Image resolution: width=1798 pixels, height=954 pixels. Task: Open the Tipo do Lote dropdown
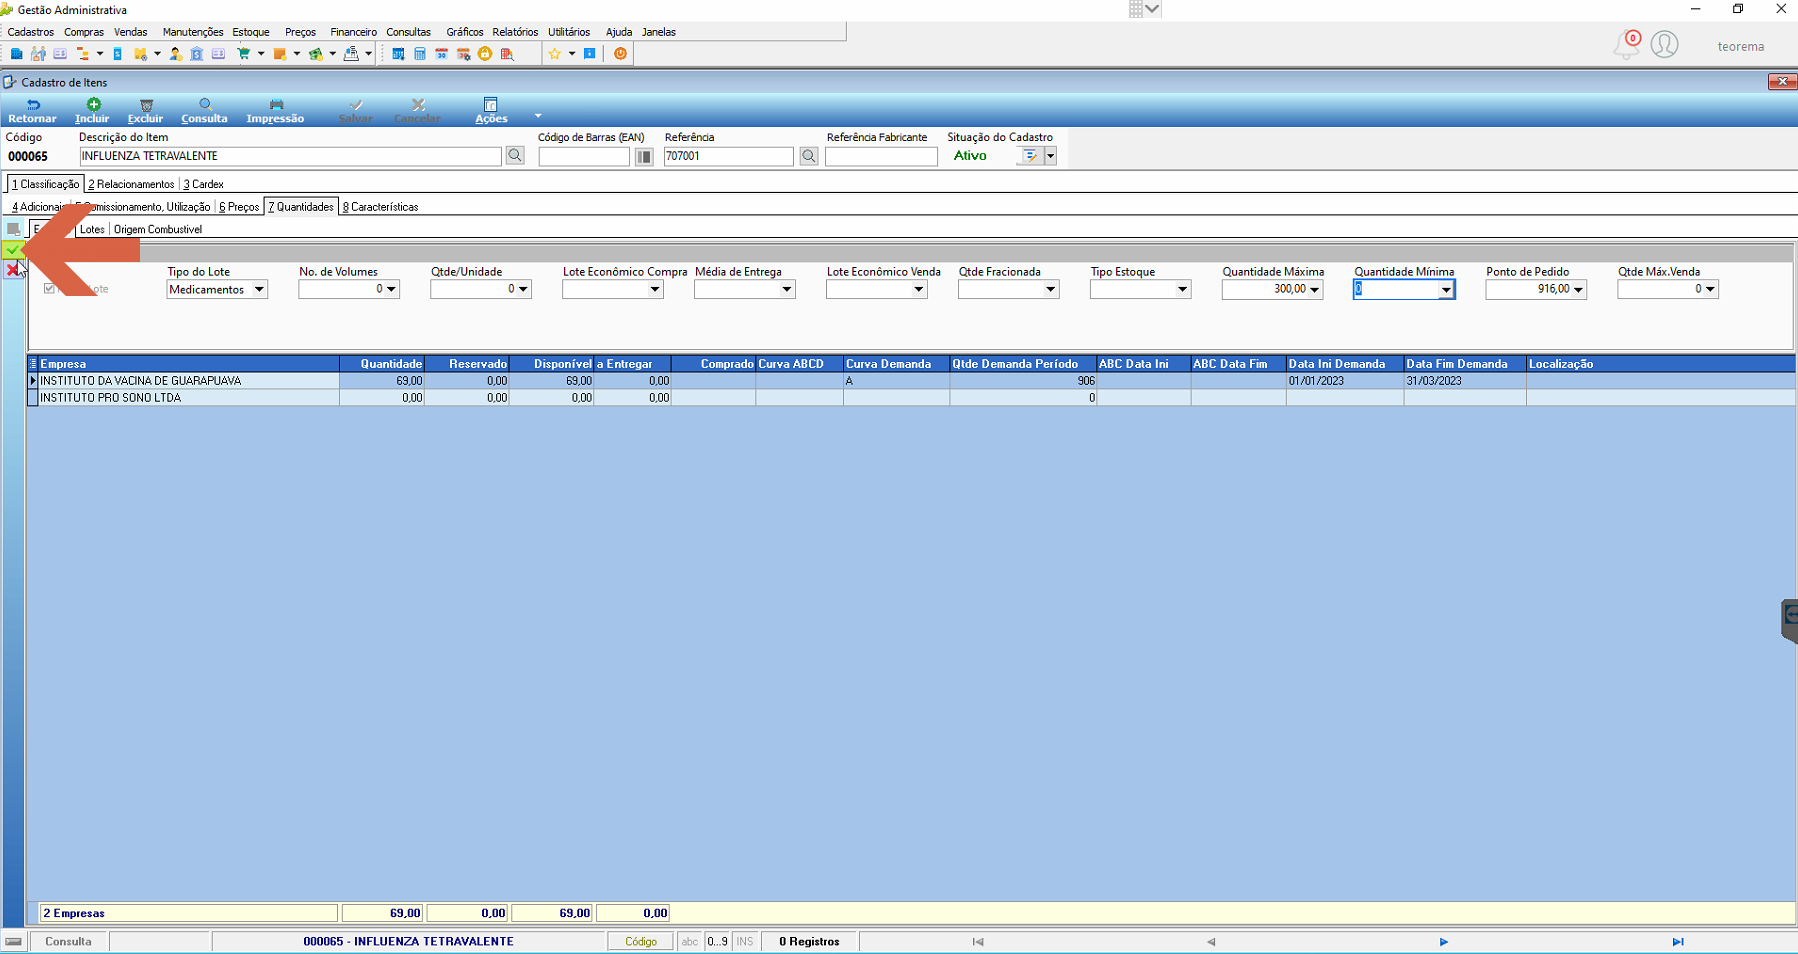[x=259, y=289]
